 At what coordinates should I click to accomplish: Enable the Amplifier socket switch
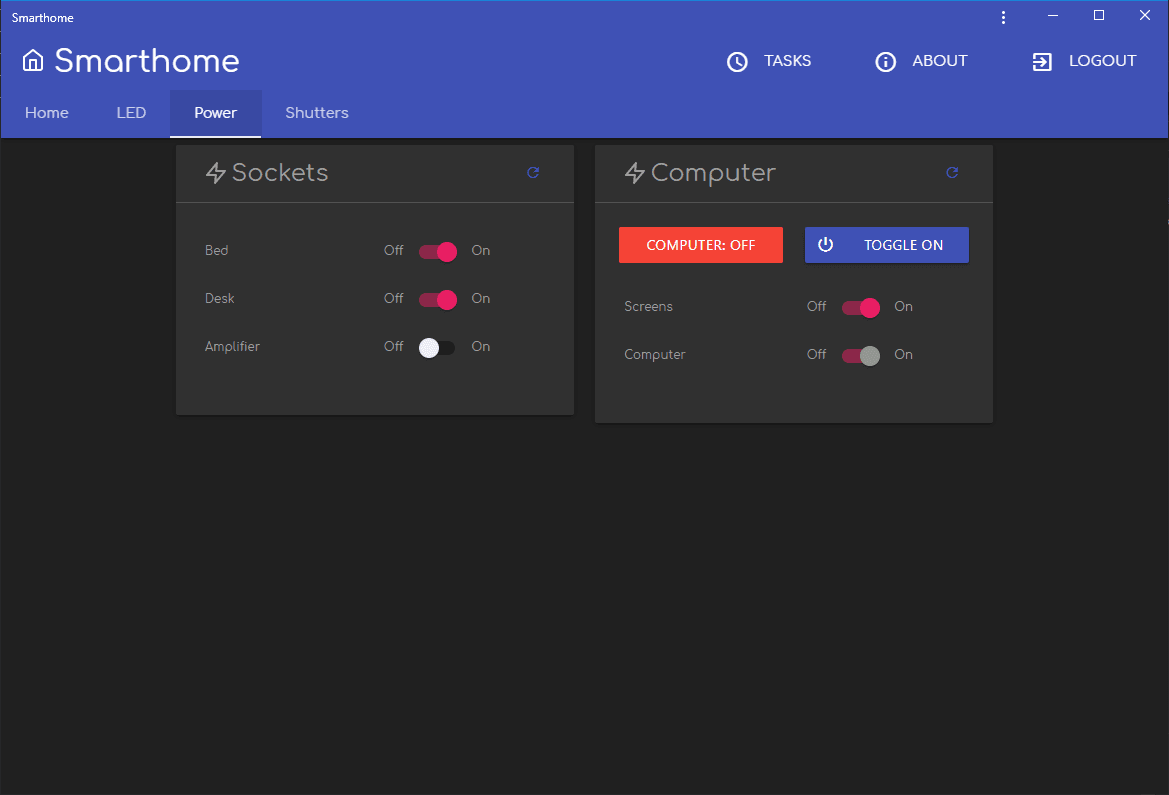click(x=437, y=348)
